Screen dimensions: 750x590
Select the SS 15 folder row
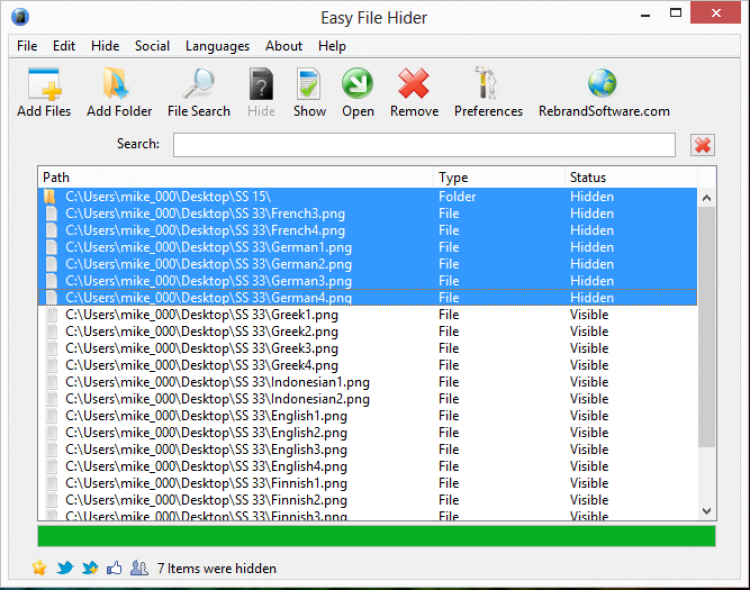tap(367, 197)
